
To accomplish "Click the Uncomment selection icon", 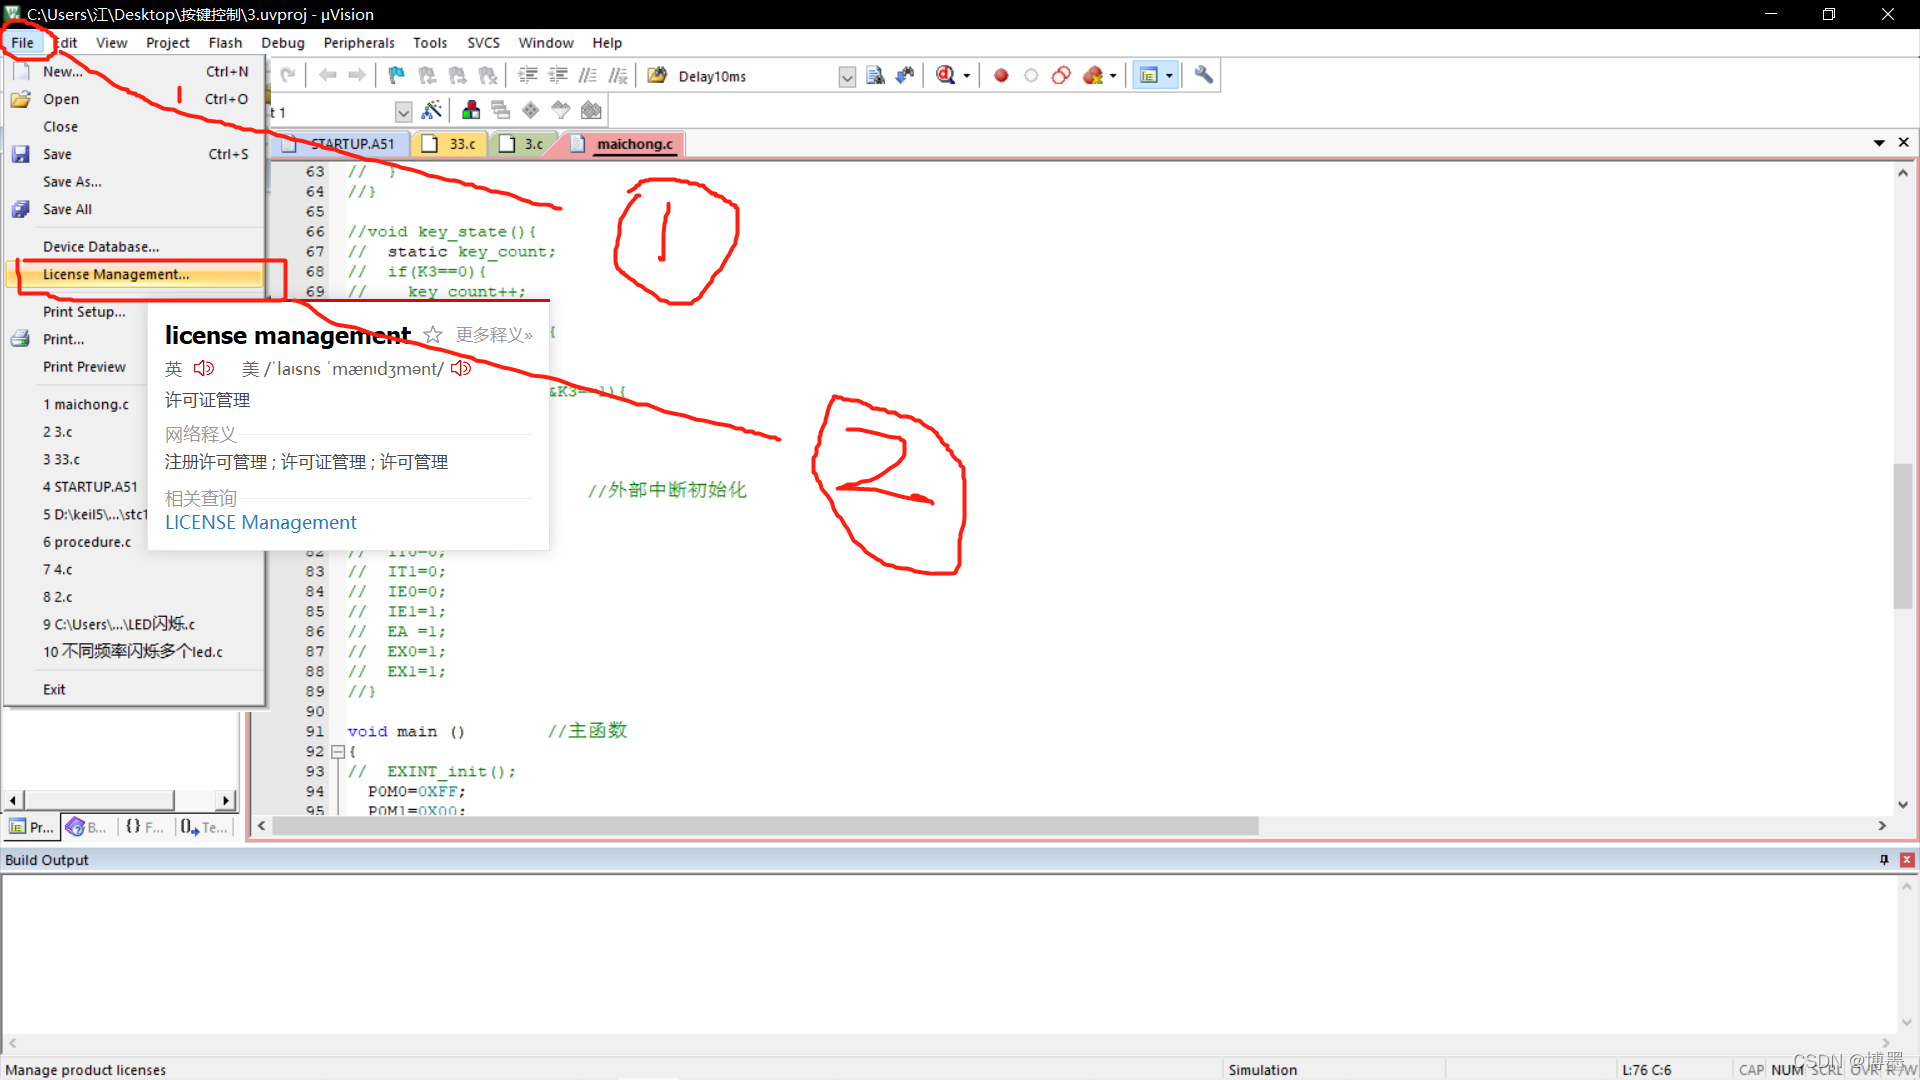I will click(x=618, y=75).
